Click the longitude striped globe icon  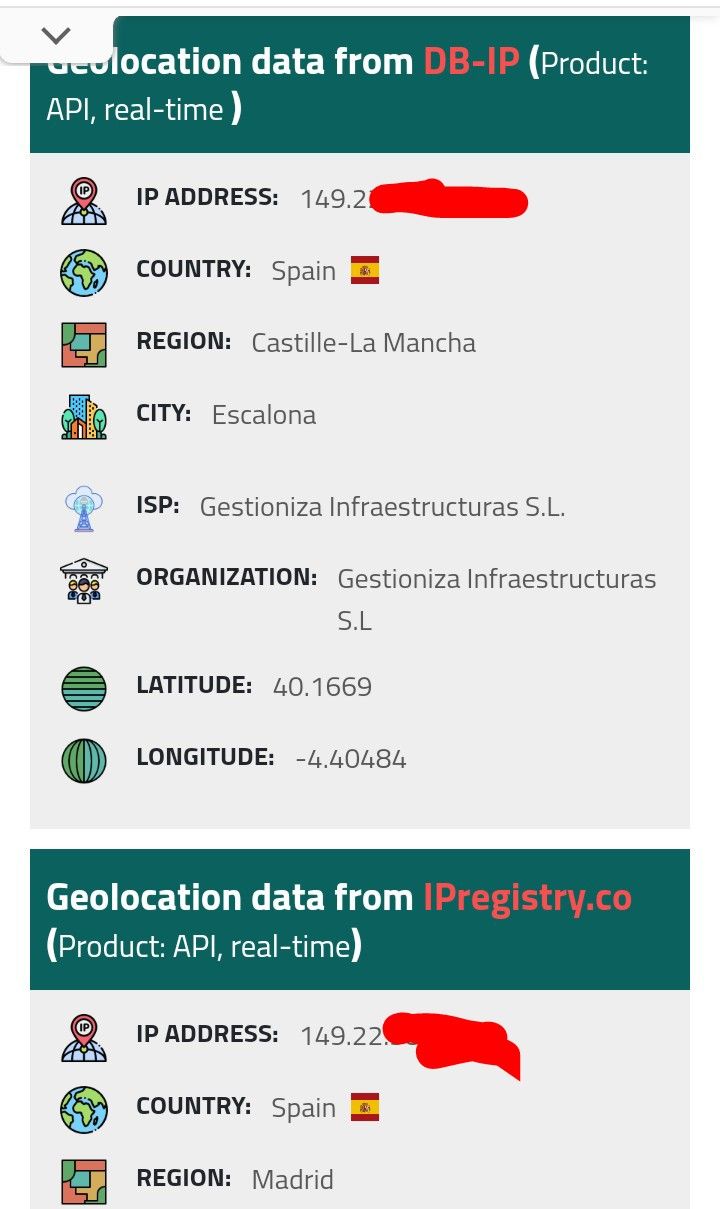(84, 760)
